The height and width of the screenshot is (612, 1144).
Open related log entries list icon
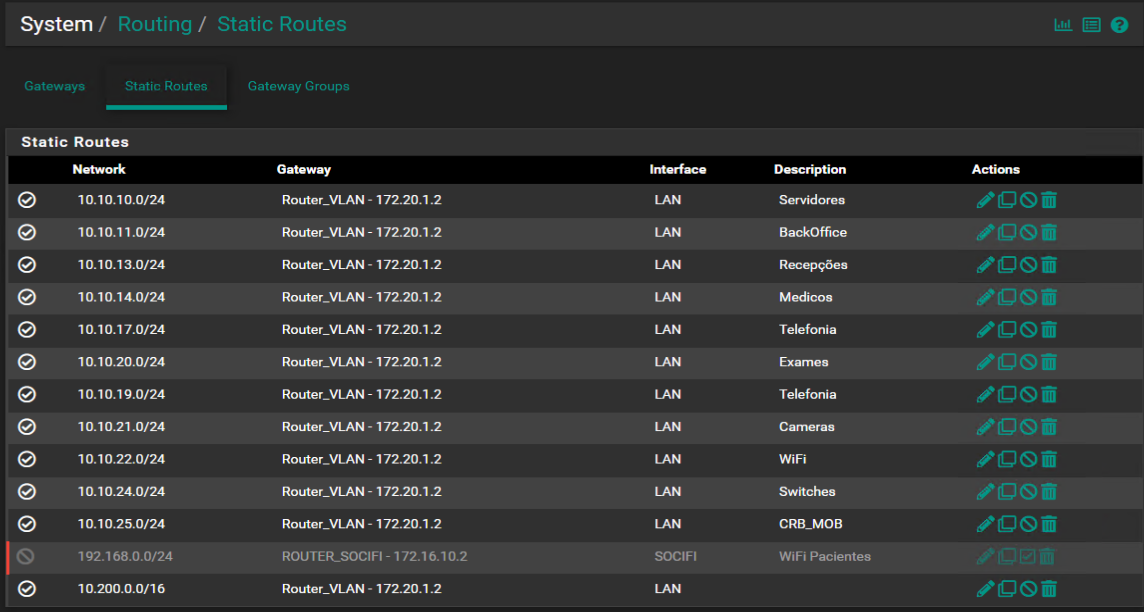[1091, 25]
